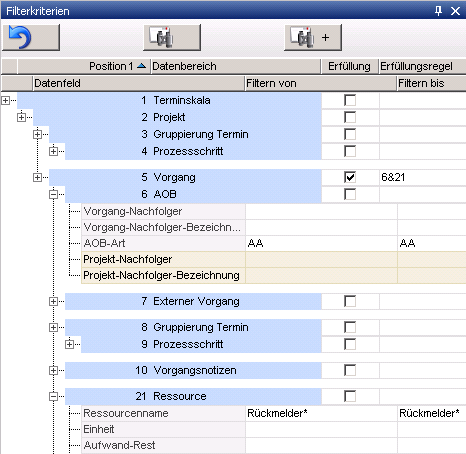Collapse the AOB tree node
The height and width of the screenshot is (454, 466).
53,194
